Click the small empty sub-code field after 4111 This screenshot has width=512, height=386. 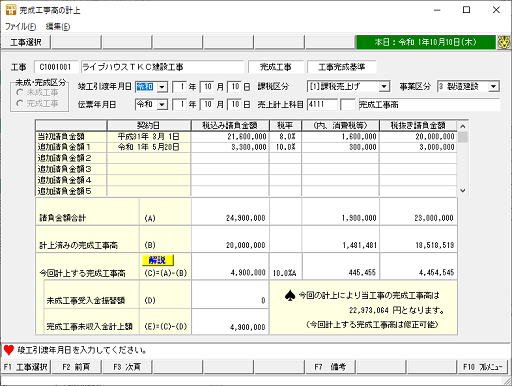(x=348, y=105)
